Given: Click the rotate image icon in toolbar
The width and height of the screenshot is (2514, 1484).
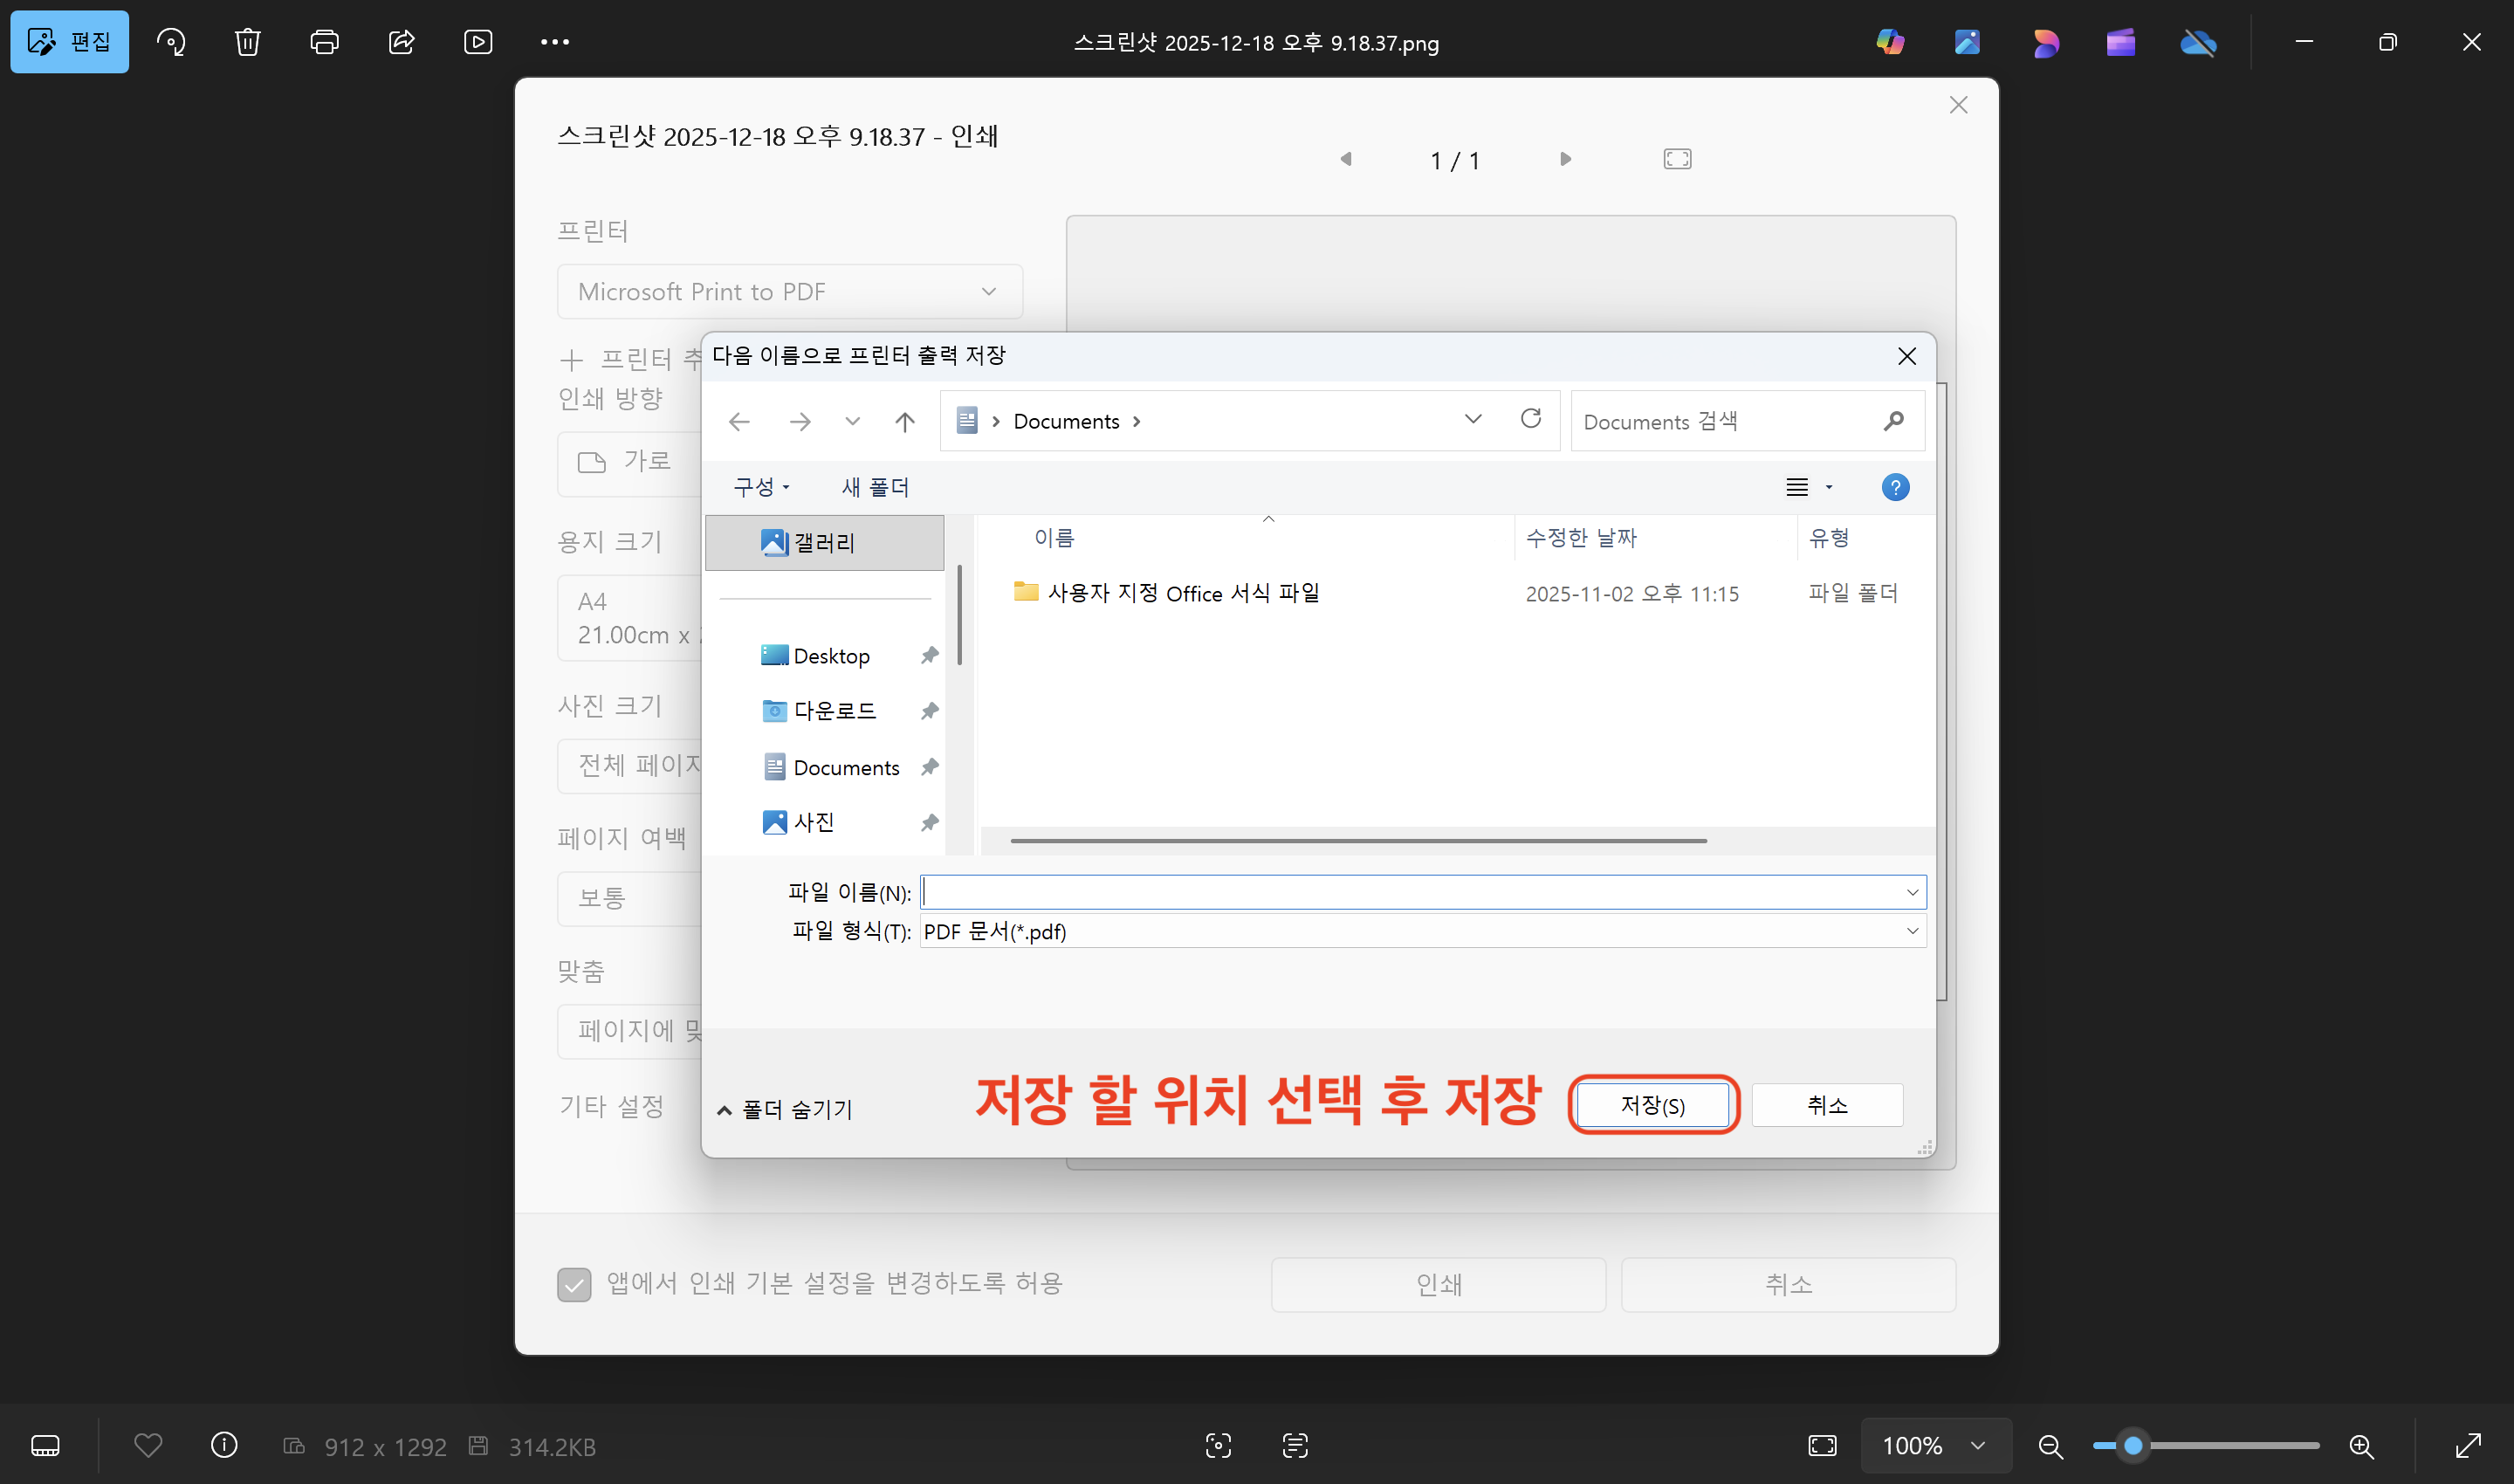Looking at the screenshot, I should pos(171,42).
